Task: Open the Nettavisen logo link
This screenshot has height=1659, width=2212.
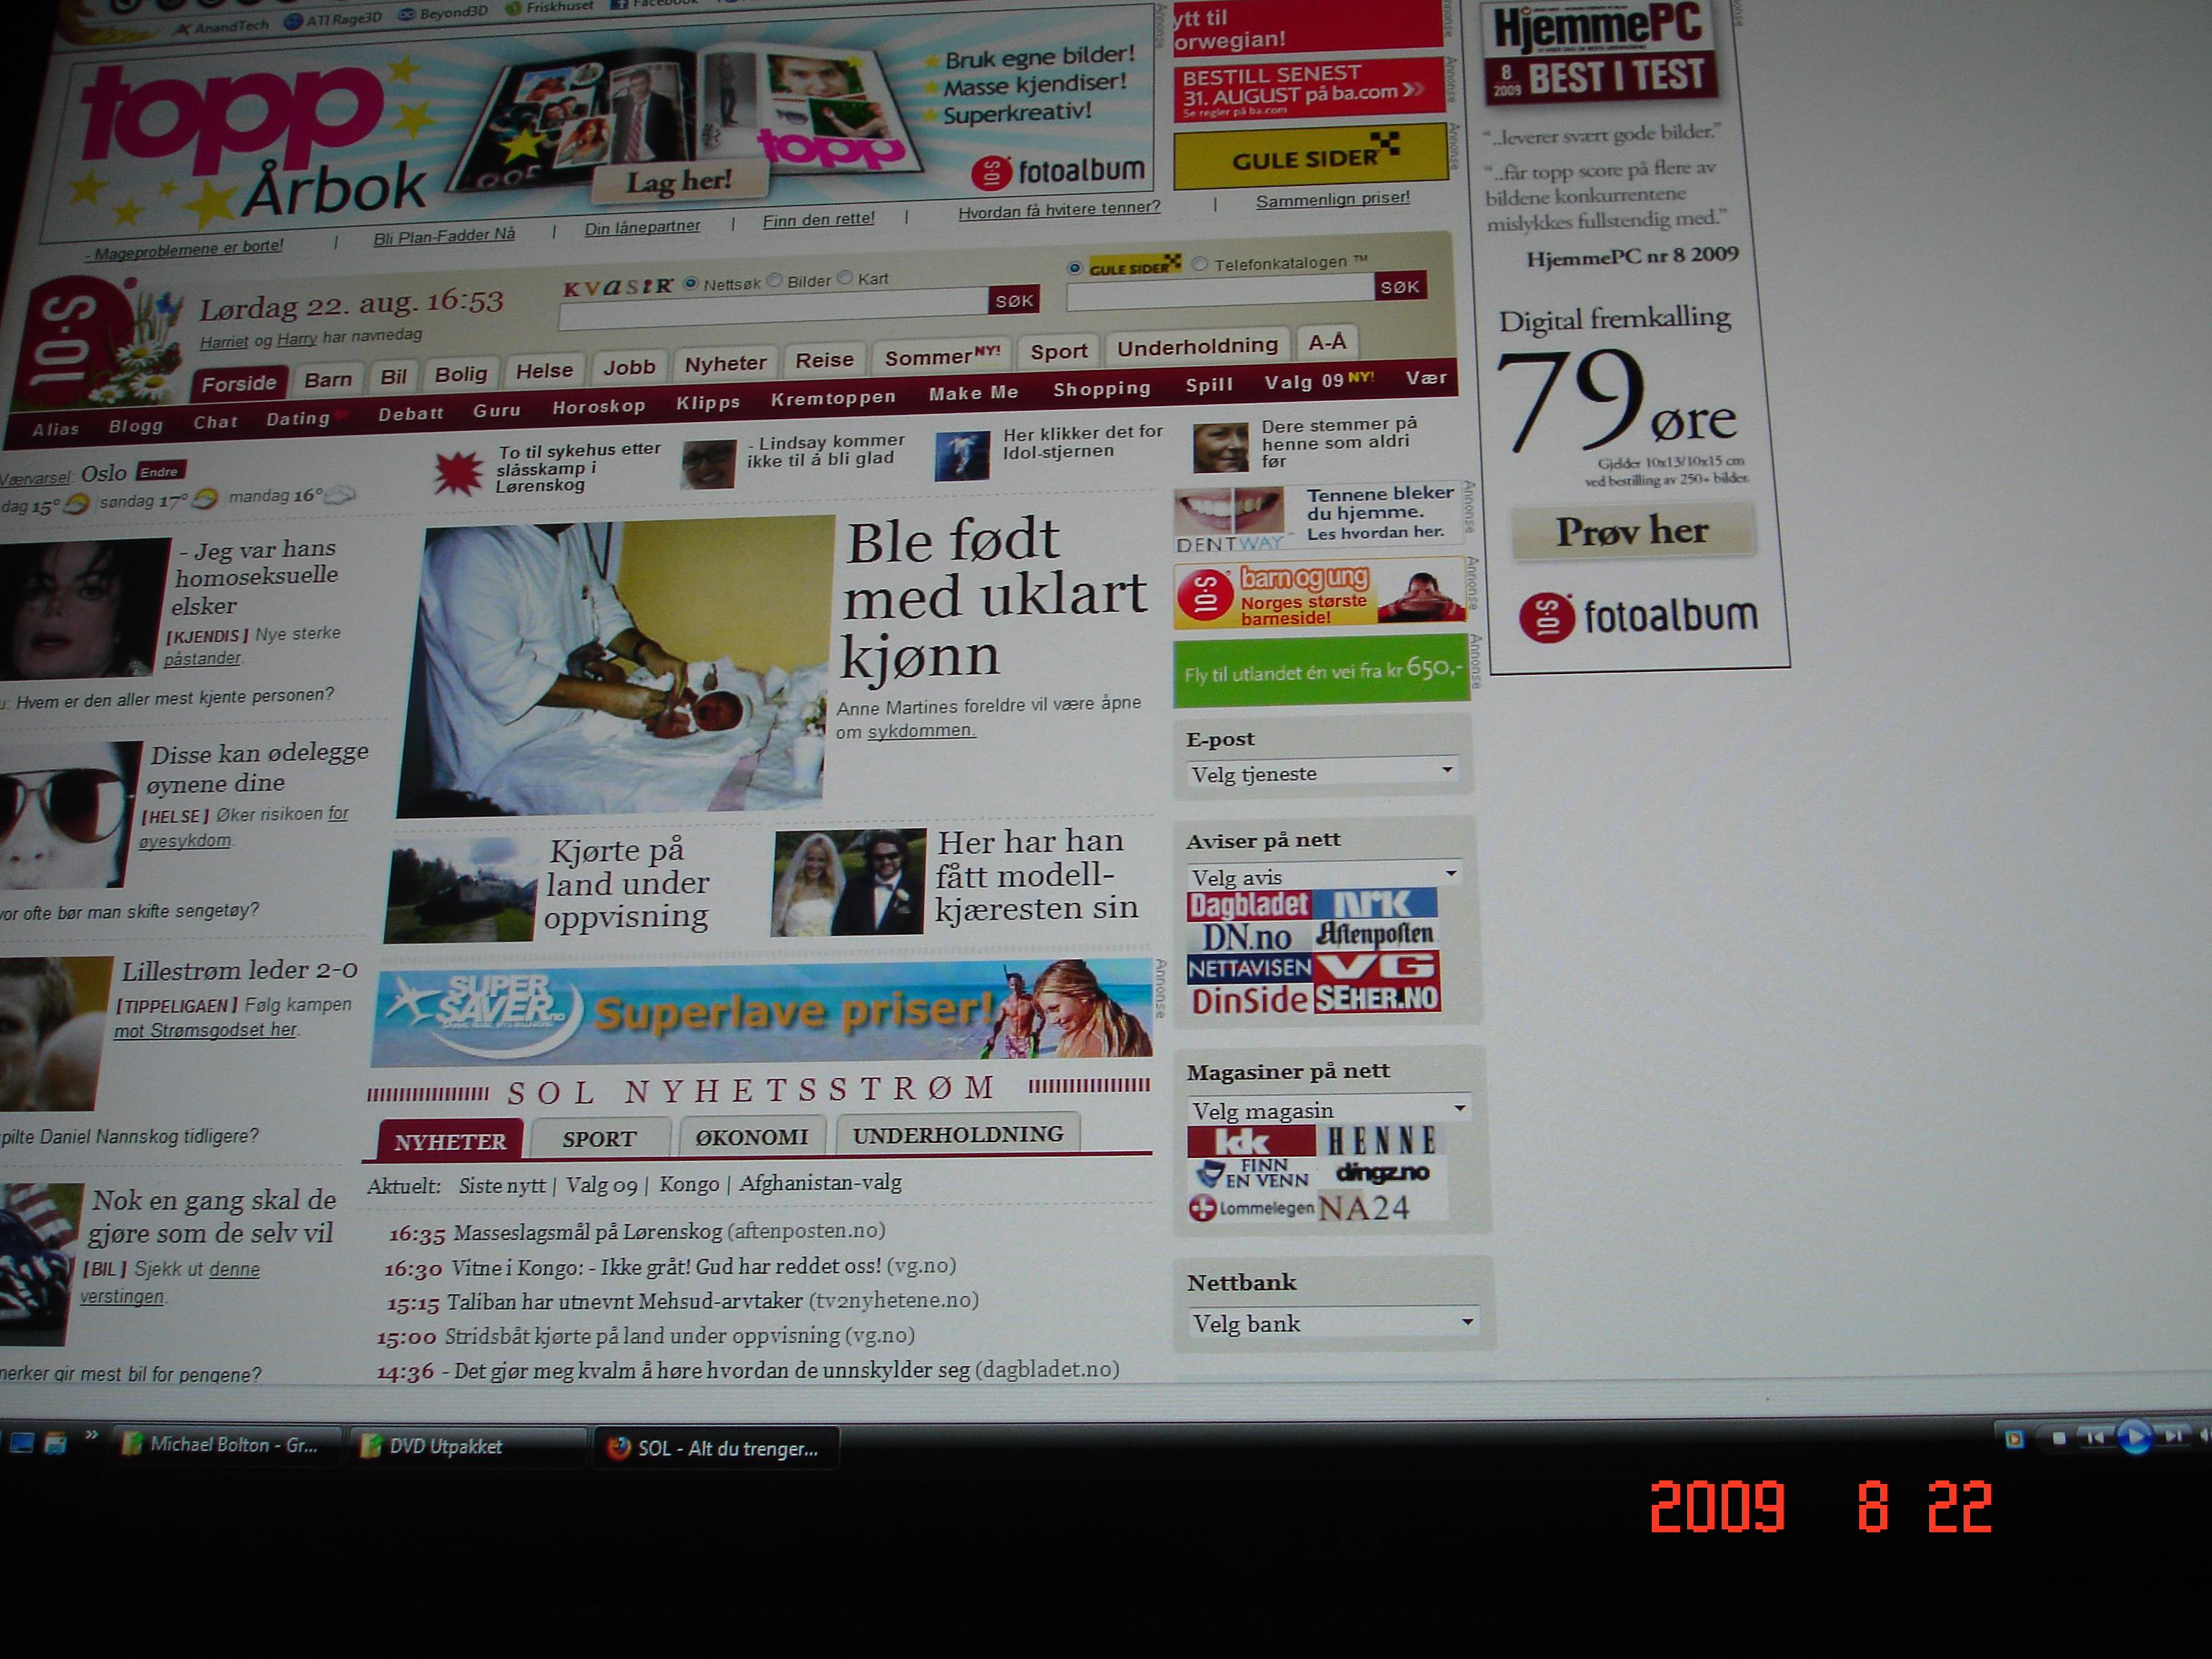Action: point(1249,968)
